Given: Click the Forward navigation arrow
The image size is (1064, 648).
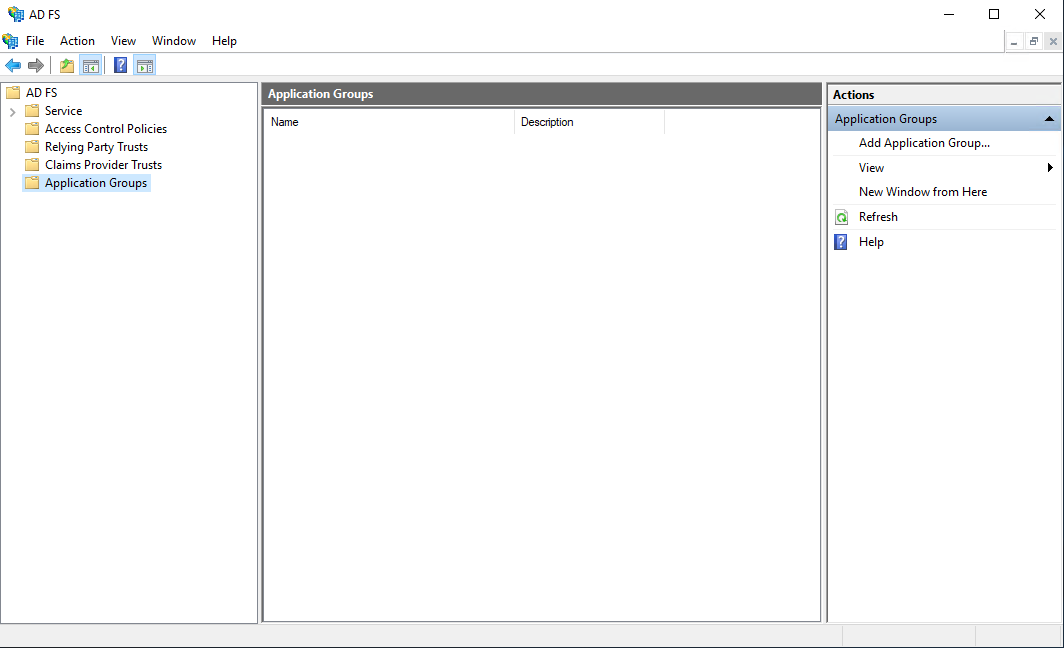Looking at the screenshot, I should coord(37,65).
